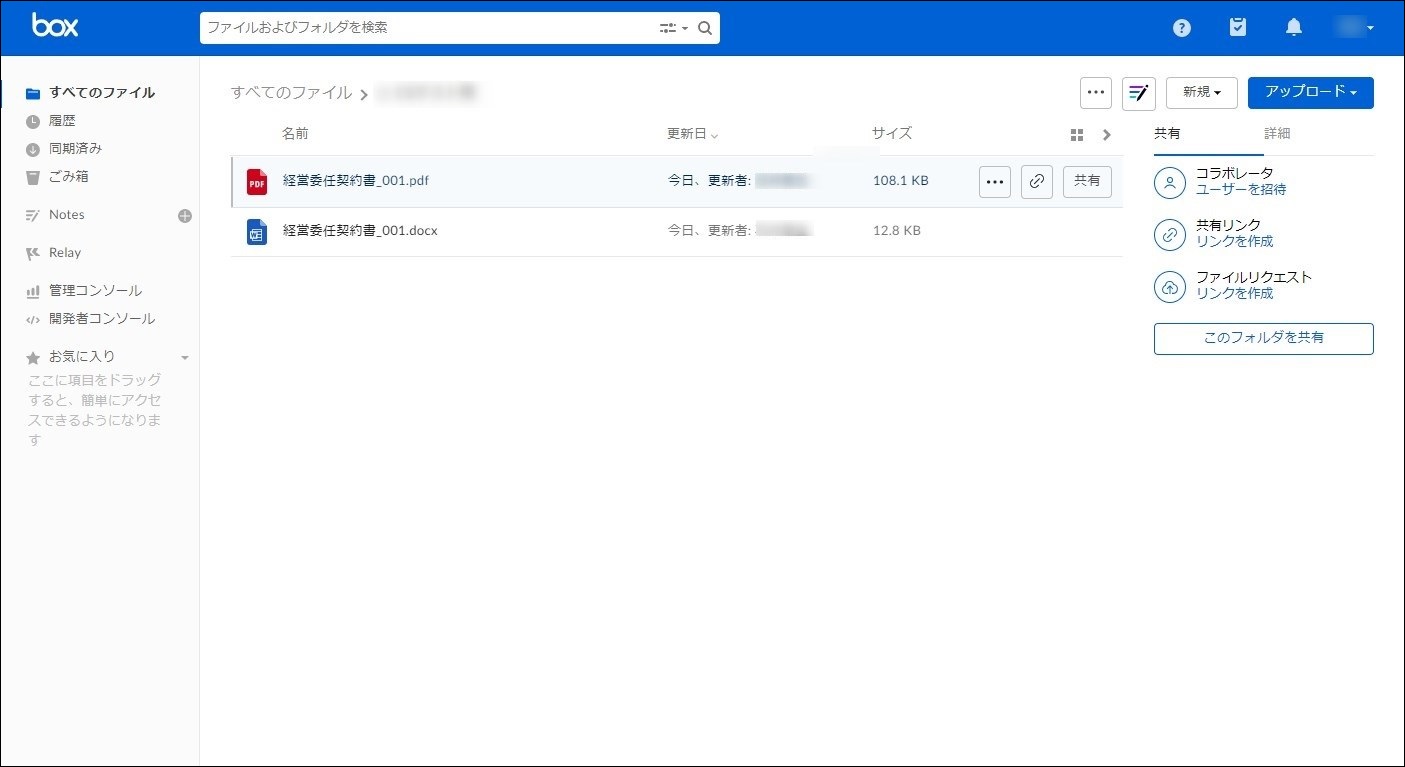The image size is (1405, 767).
Task: Open 経営委任契約書_001.docx
Action: 360,231
